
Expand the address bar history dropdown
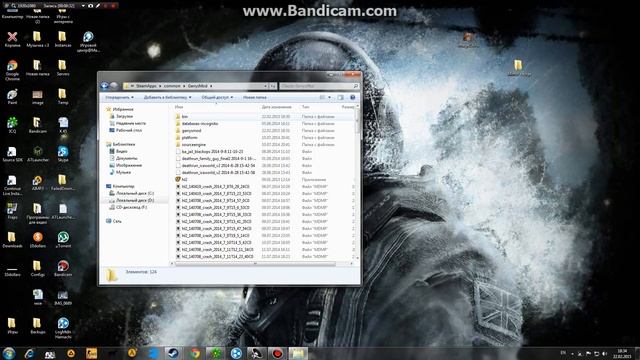coord(265,86)
